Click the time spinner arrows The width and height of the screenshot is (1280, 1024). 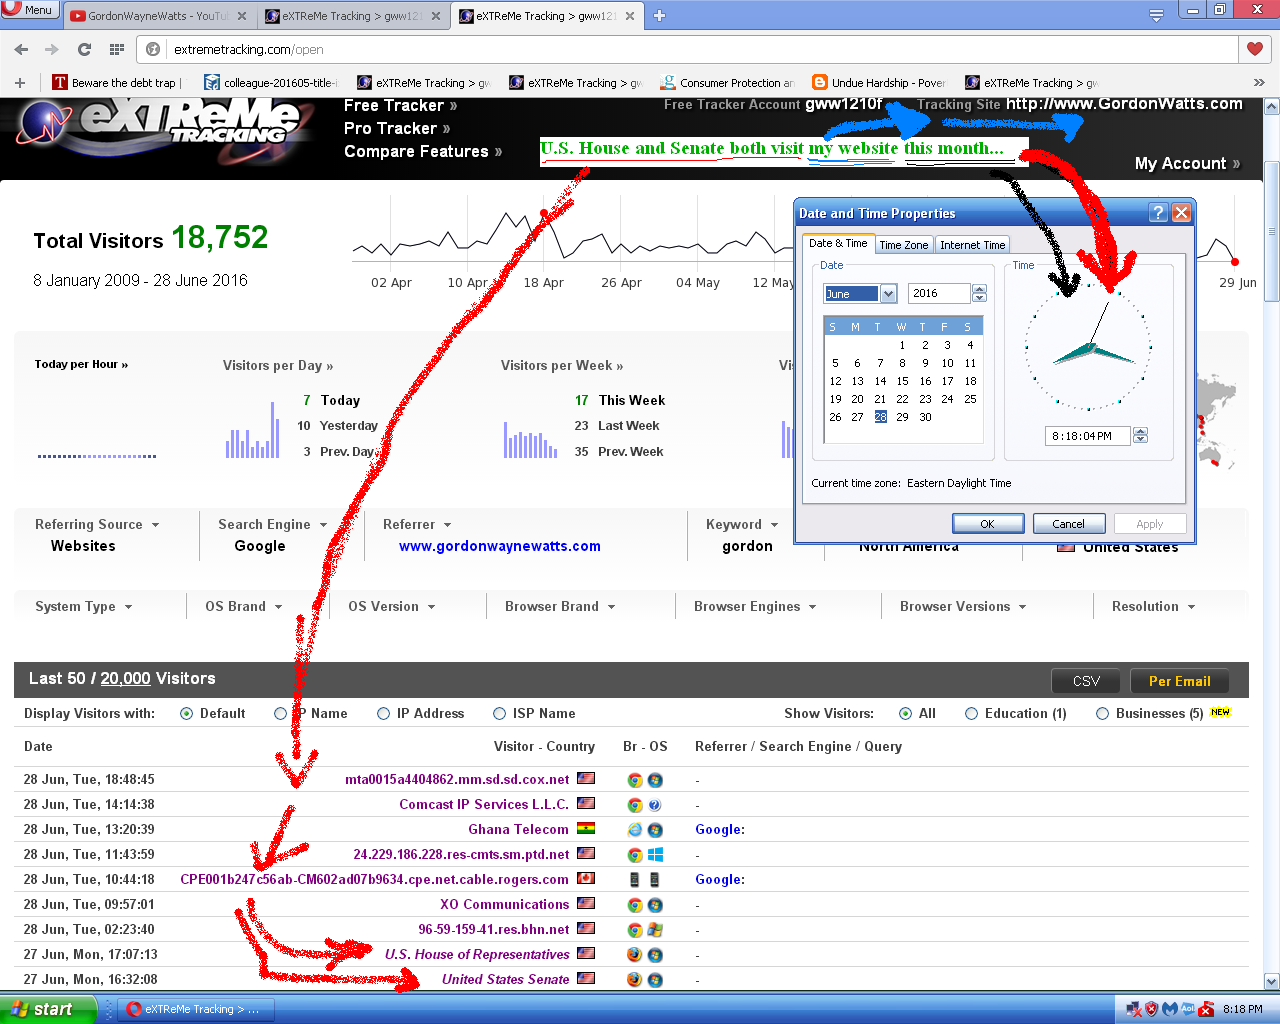pos(1140,436)
